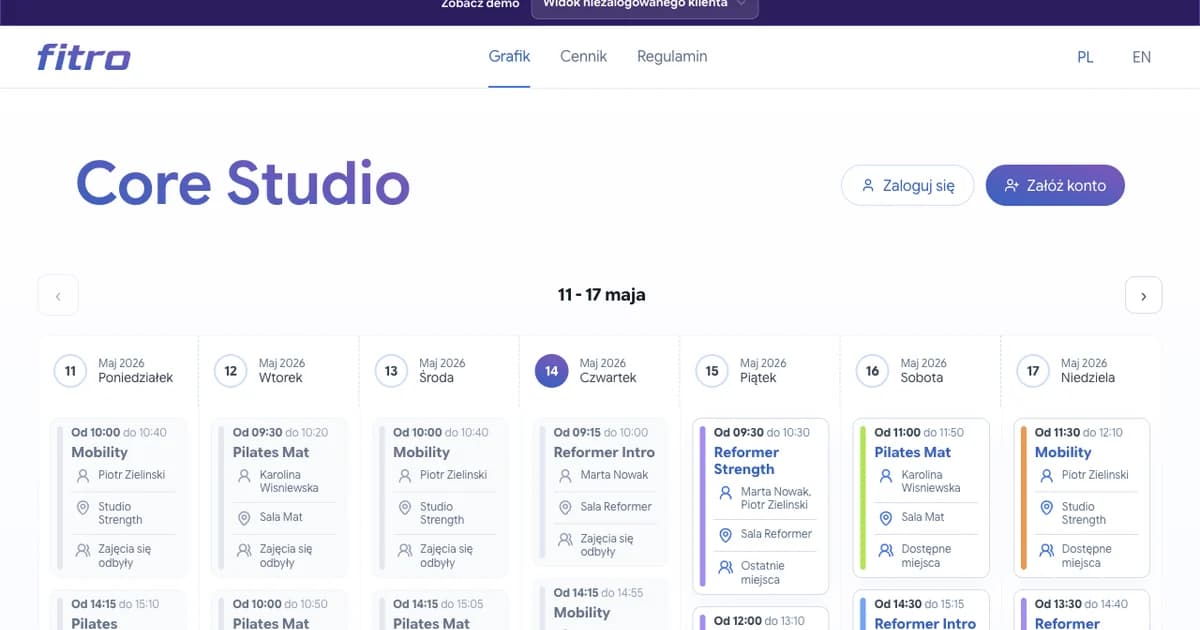The width and height of the screenshot is (1200, 630).
Task: Click instructor icon in Wednesday Mobility card
Action: [x=405, y=475]
